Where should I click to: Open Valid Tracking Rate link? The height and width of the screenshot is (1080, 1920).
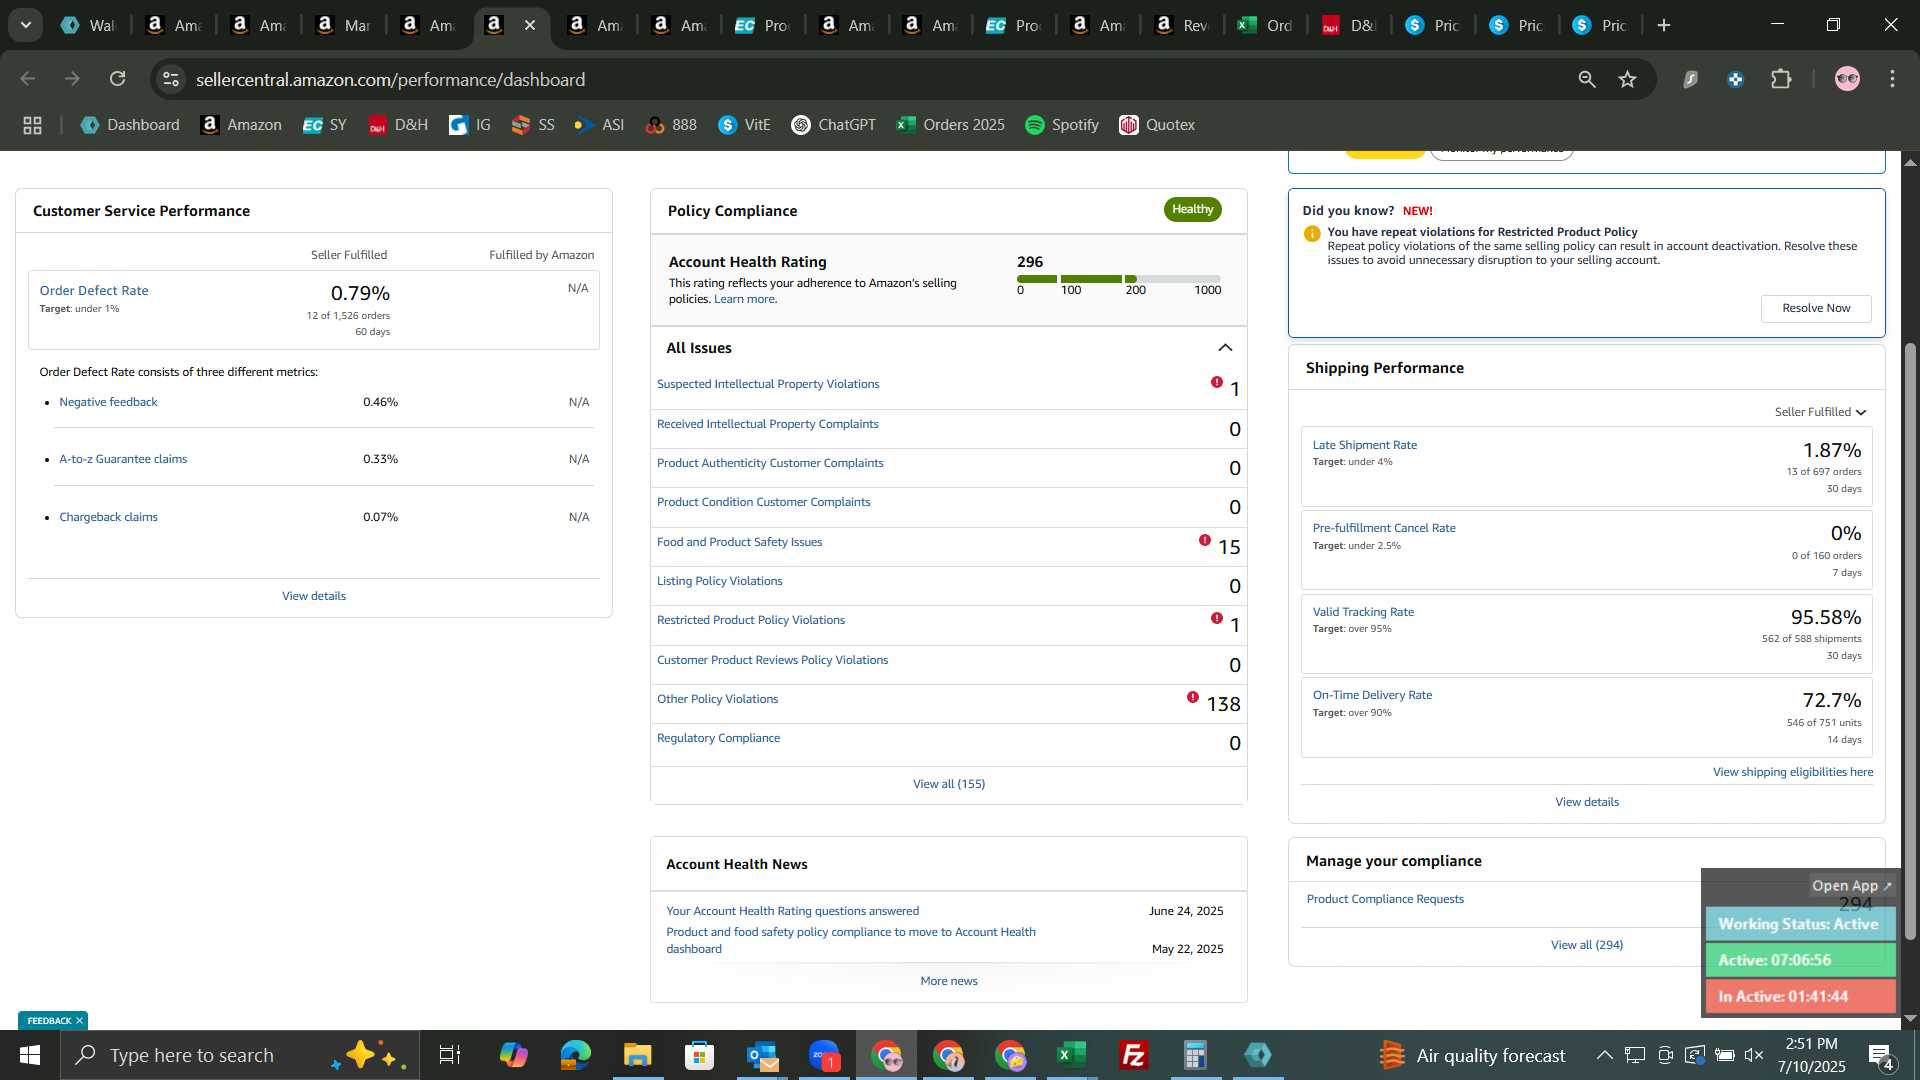[1363, 612]
